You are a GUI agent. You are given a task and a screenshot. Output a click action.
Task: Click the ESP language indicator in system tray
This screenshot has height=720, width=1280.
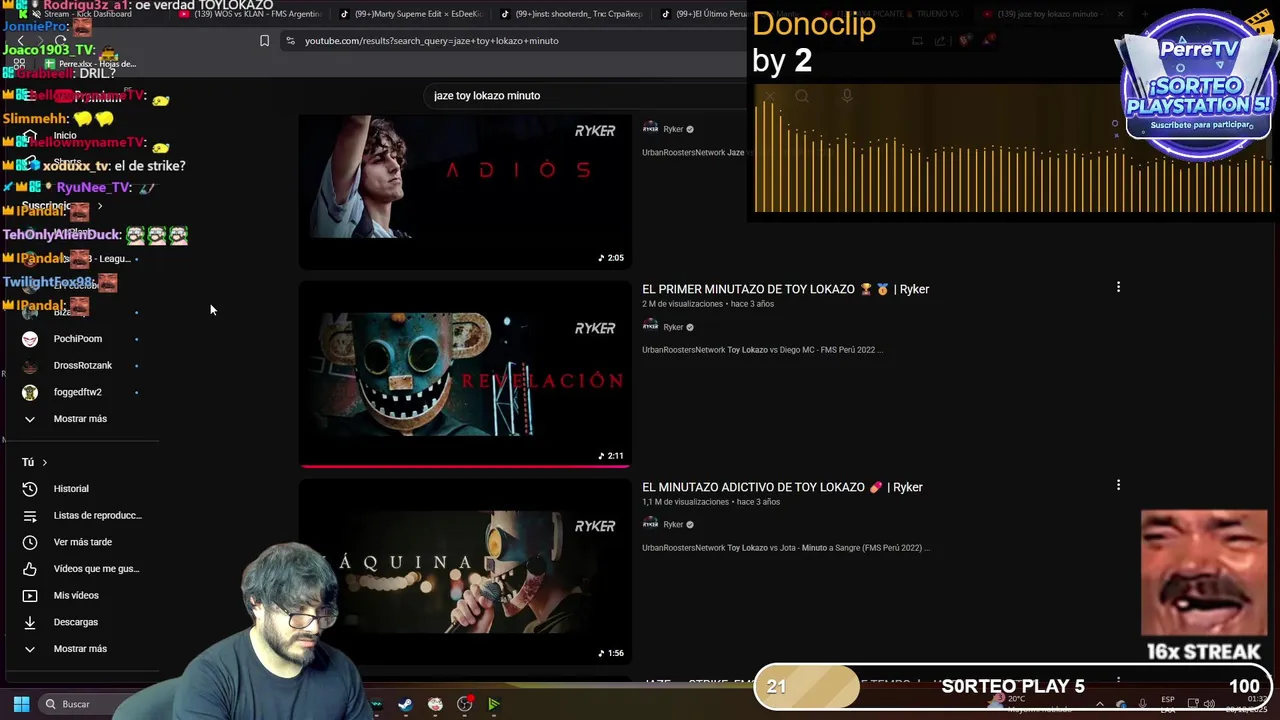tap(1167, 704)
